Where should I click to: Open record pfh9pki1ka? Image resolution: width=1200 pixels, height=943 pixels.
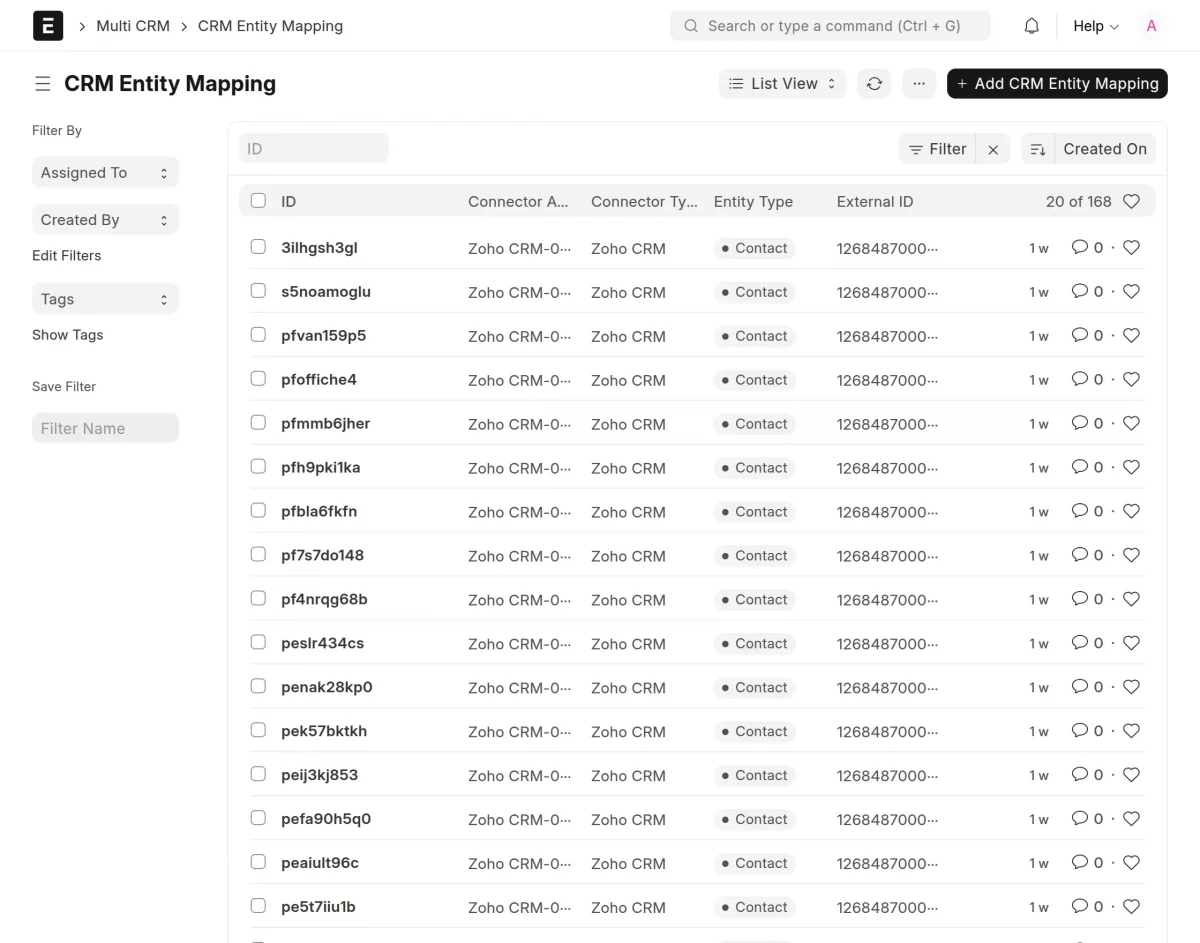click(x=320, y=468)
